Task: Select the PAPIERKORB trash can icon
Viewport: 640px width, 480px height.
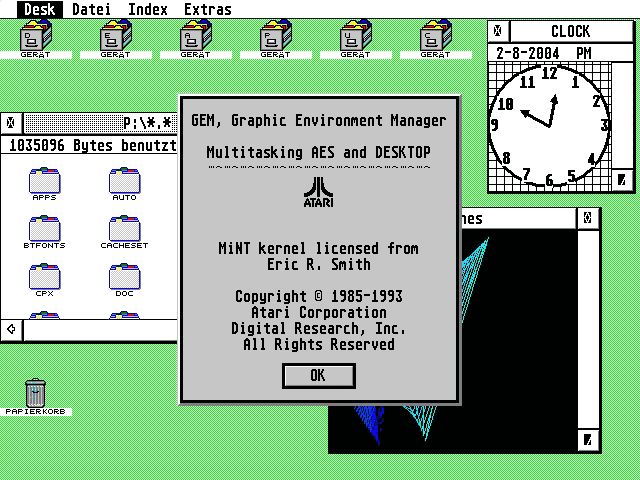Action: pos(36,397)
